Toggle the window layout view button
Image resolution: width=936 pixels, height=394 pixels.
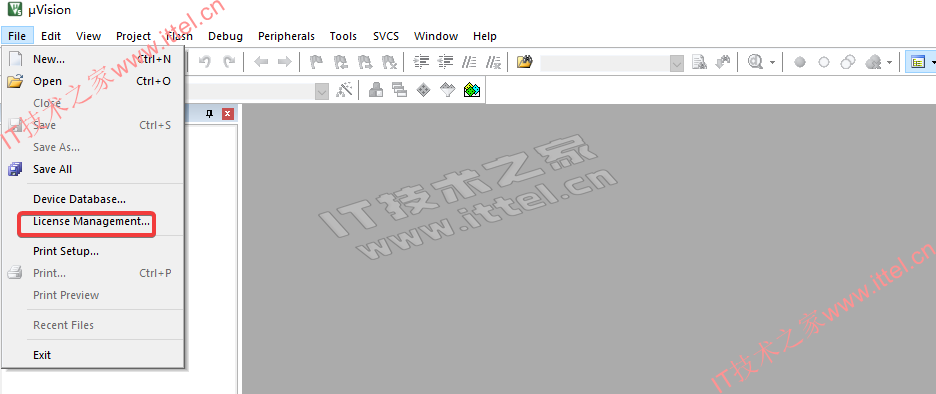click(917, 62)
